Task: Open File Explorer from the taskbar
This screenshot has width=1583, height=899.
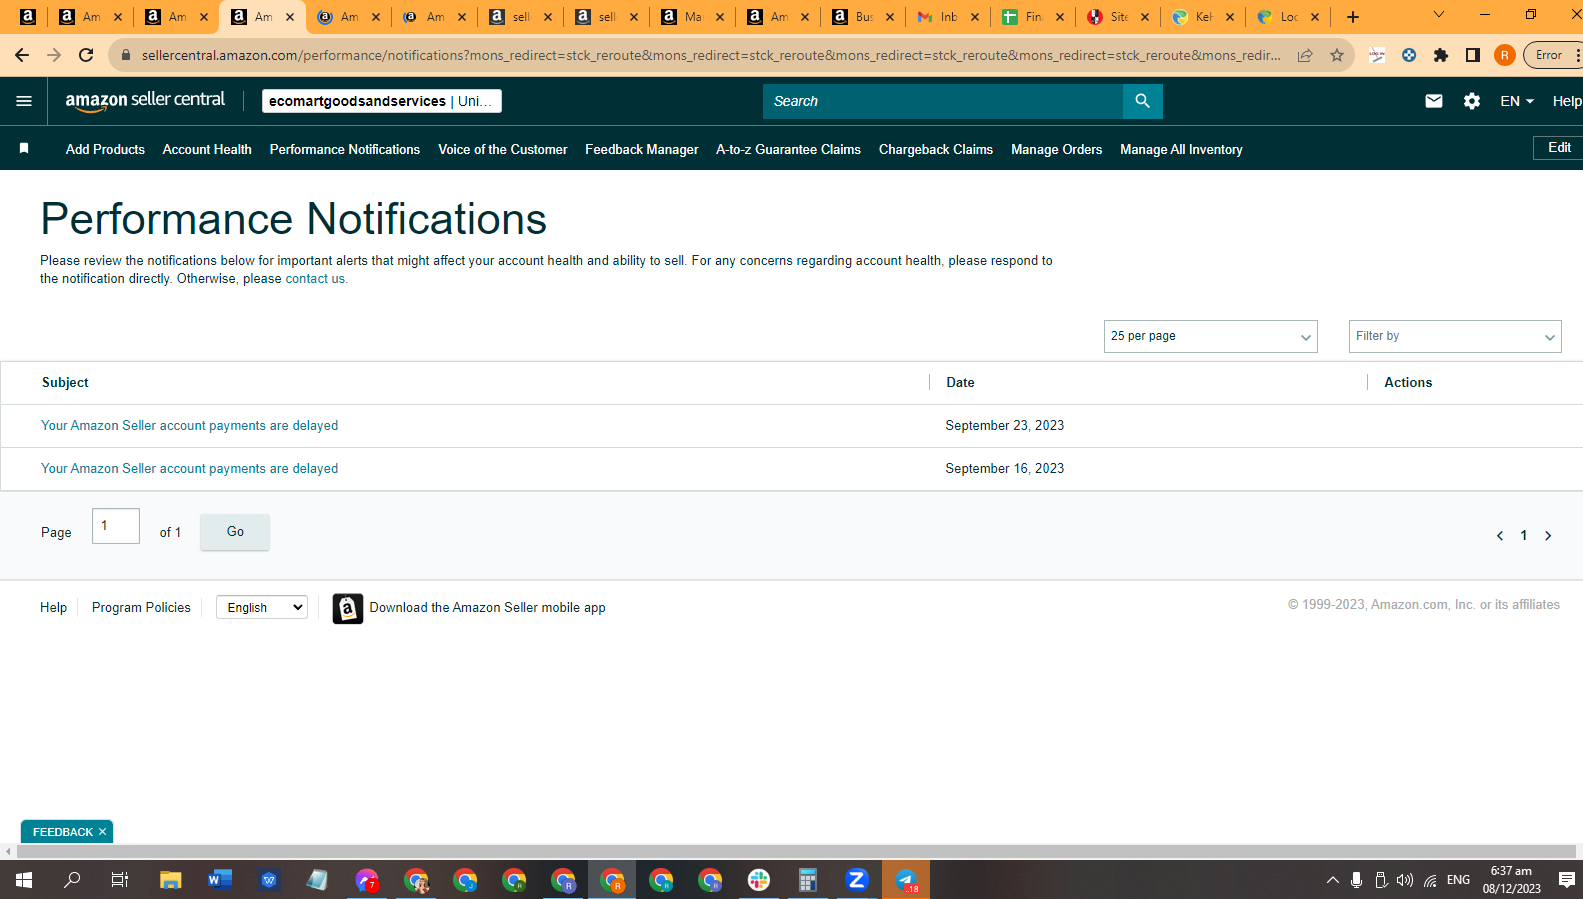Action: (x=171, y=880)
